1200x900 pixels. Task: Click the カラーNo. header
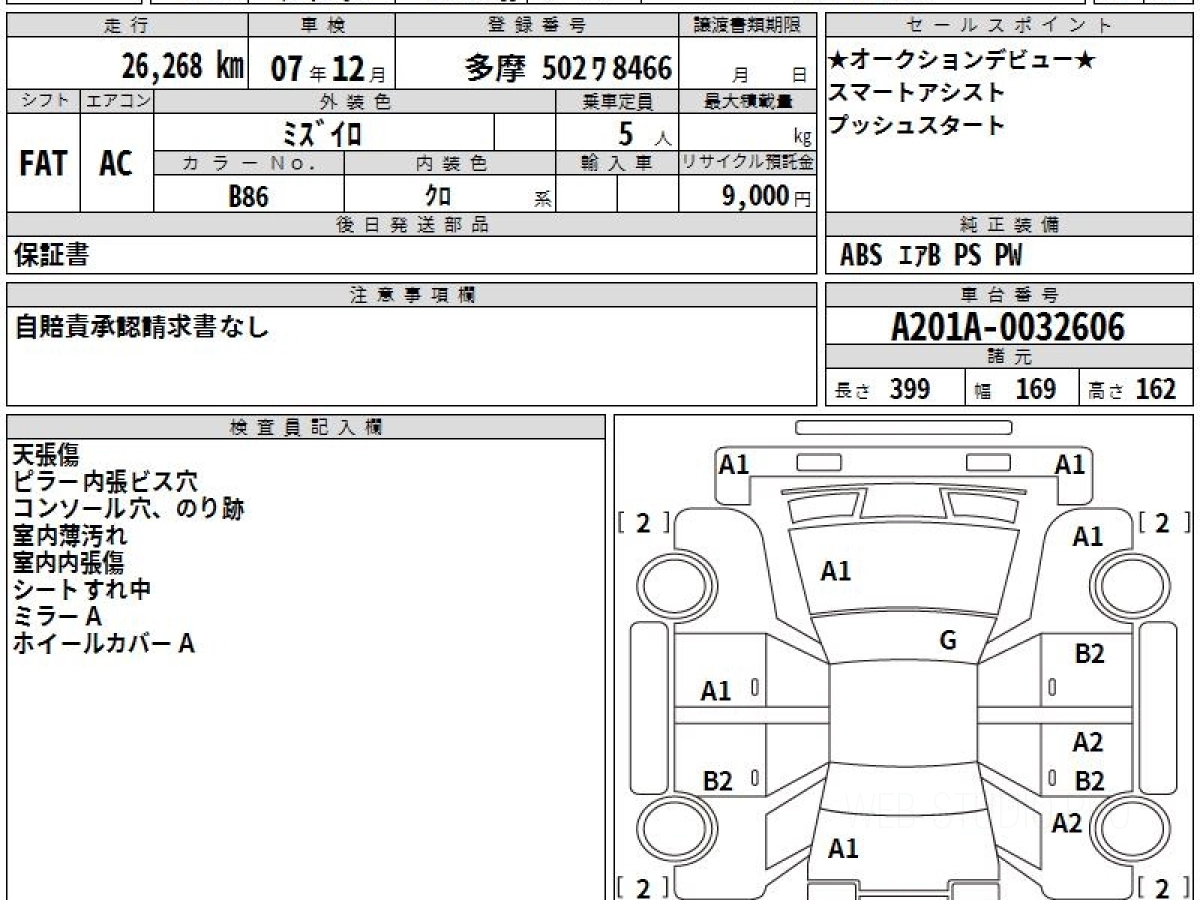click(249, 163)
